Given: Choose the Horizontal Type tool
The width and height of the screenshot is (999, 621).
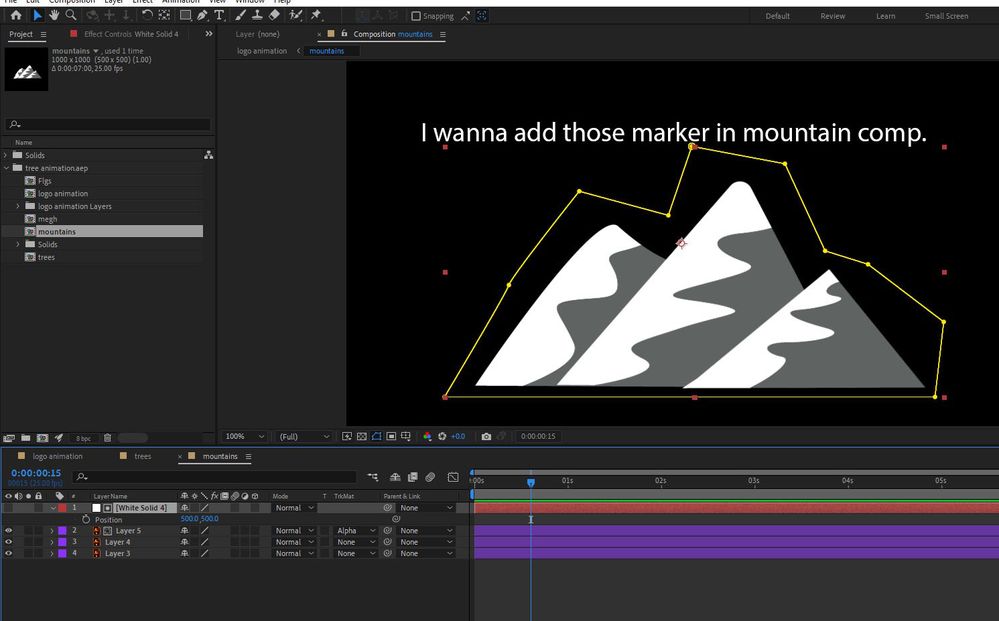Looking at the screenshot, I should (219, 15).
